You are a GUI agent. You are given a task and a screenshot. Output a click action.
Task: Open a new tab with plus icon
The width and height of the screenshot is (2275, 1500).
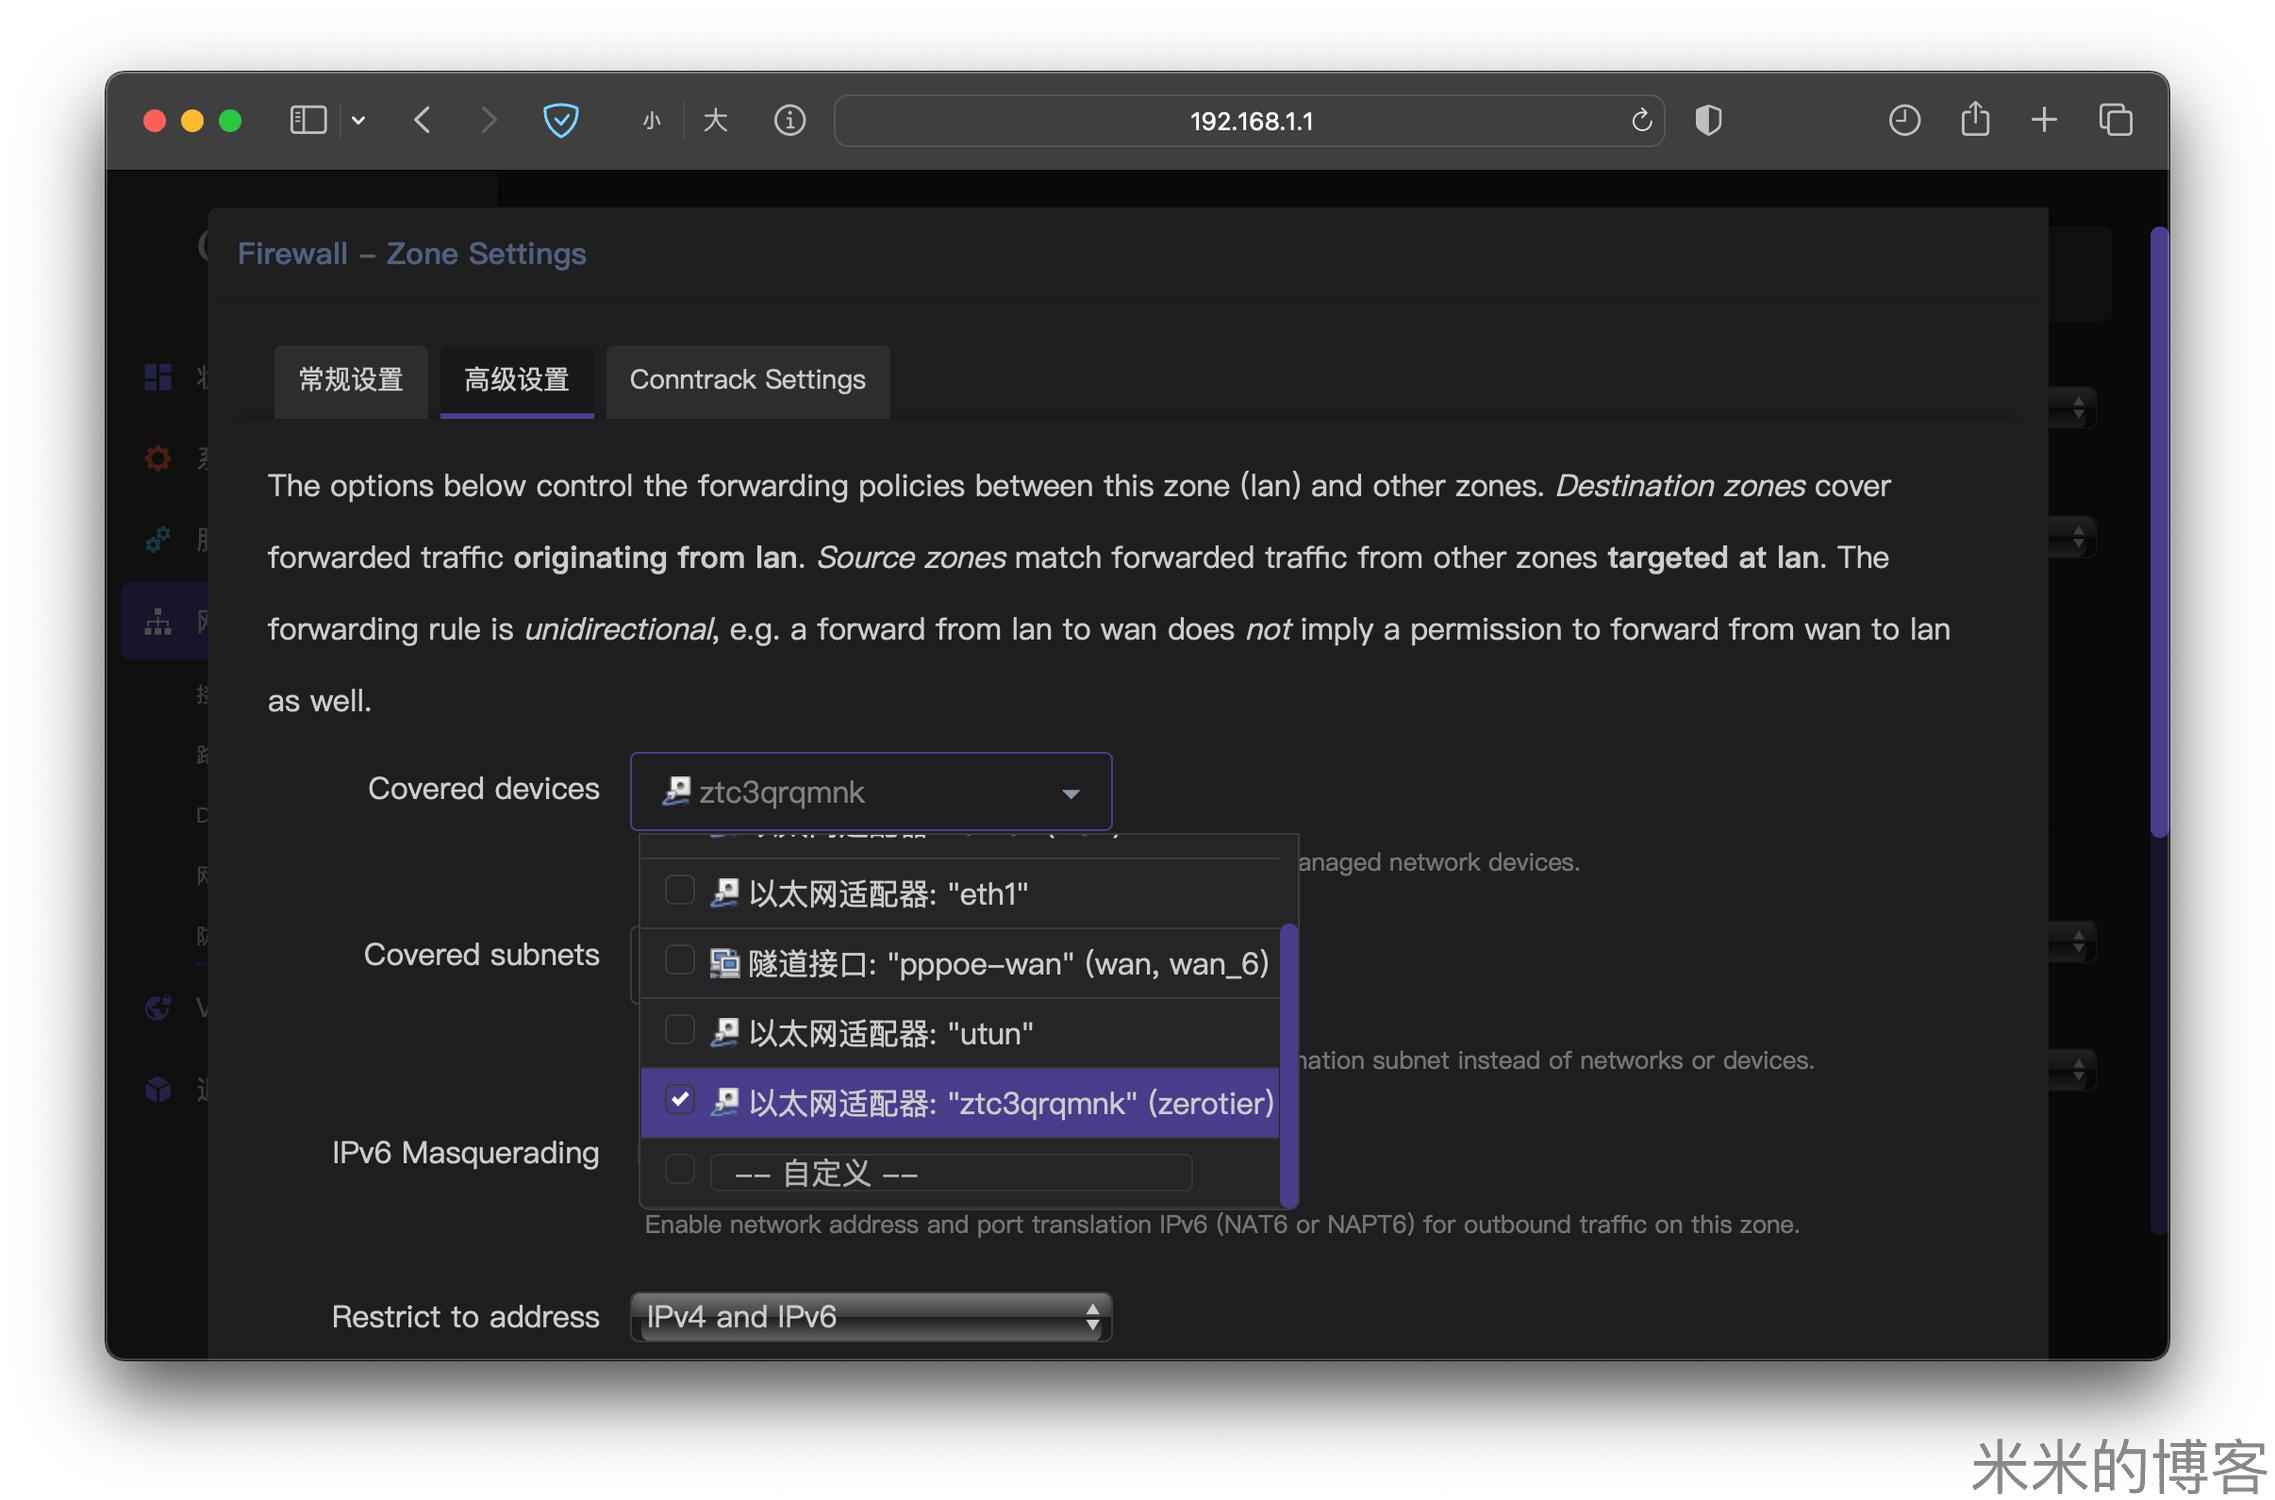pos(2044,121)
